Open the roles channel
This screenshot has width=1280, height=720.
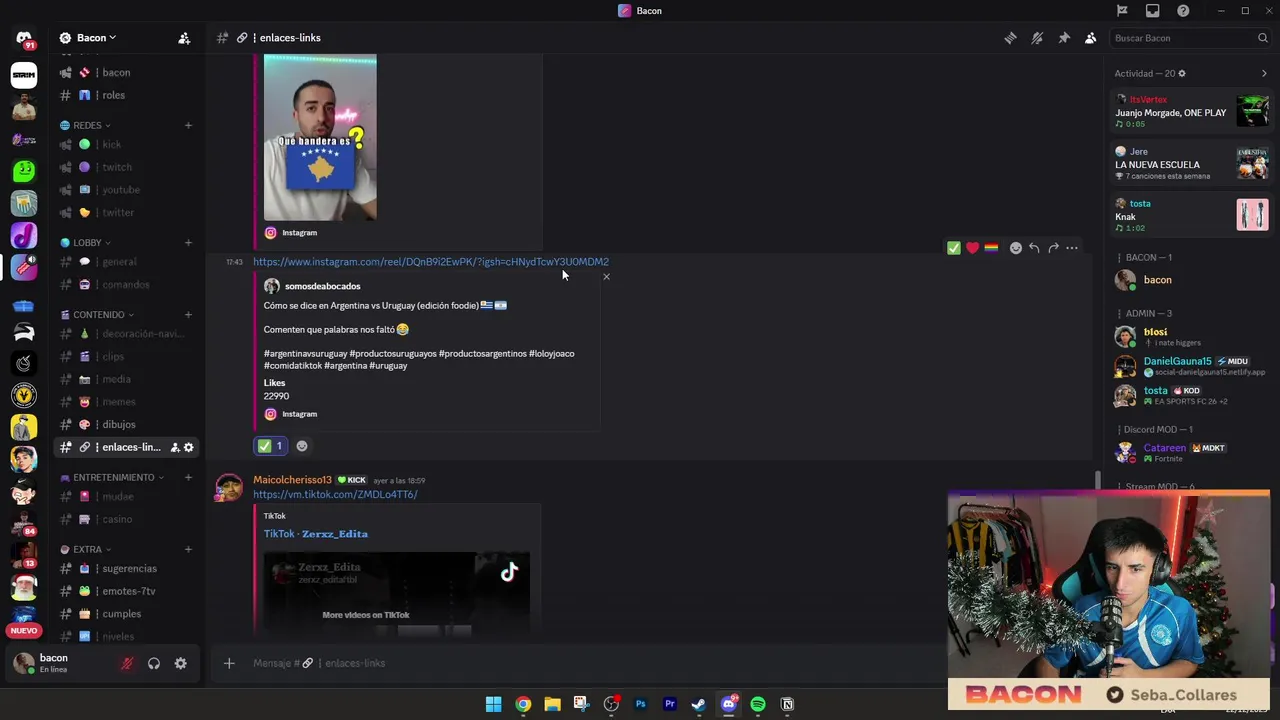point(126,95)
